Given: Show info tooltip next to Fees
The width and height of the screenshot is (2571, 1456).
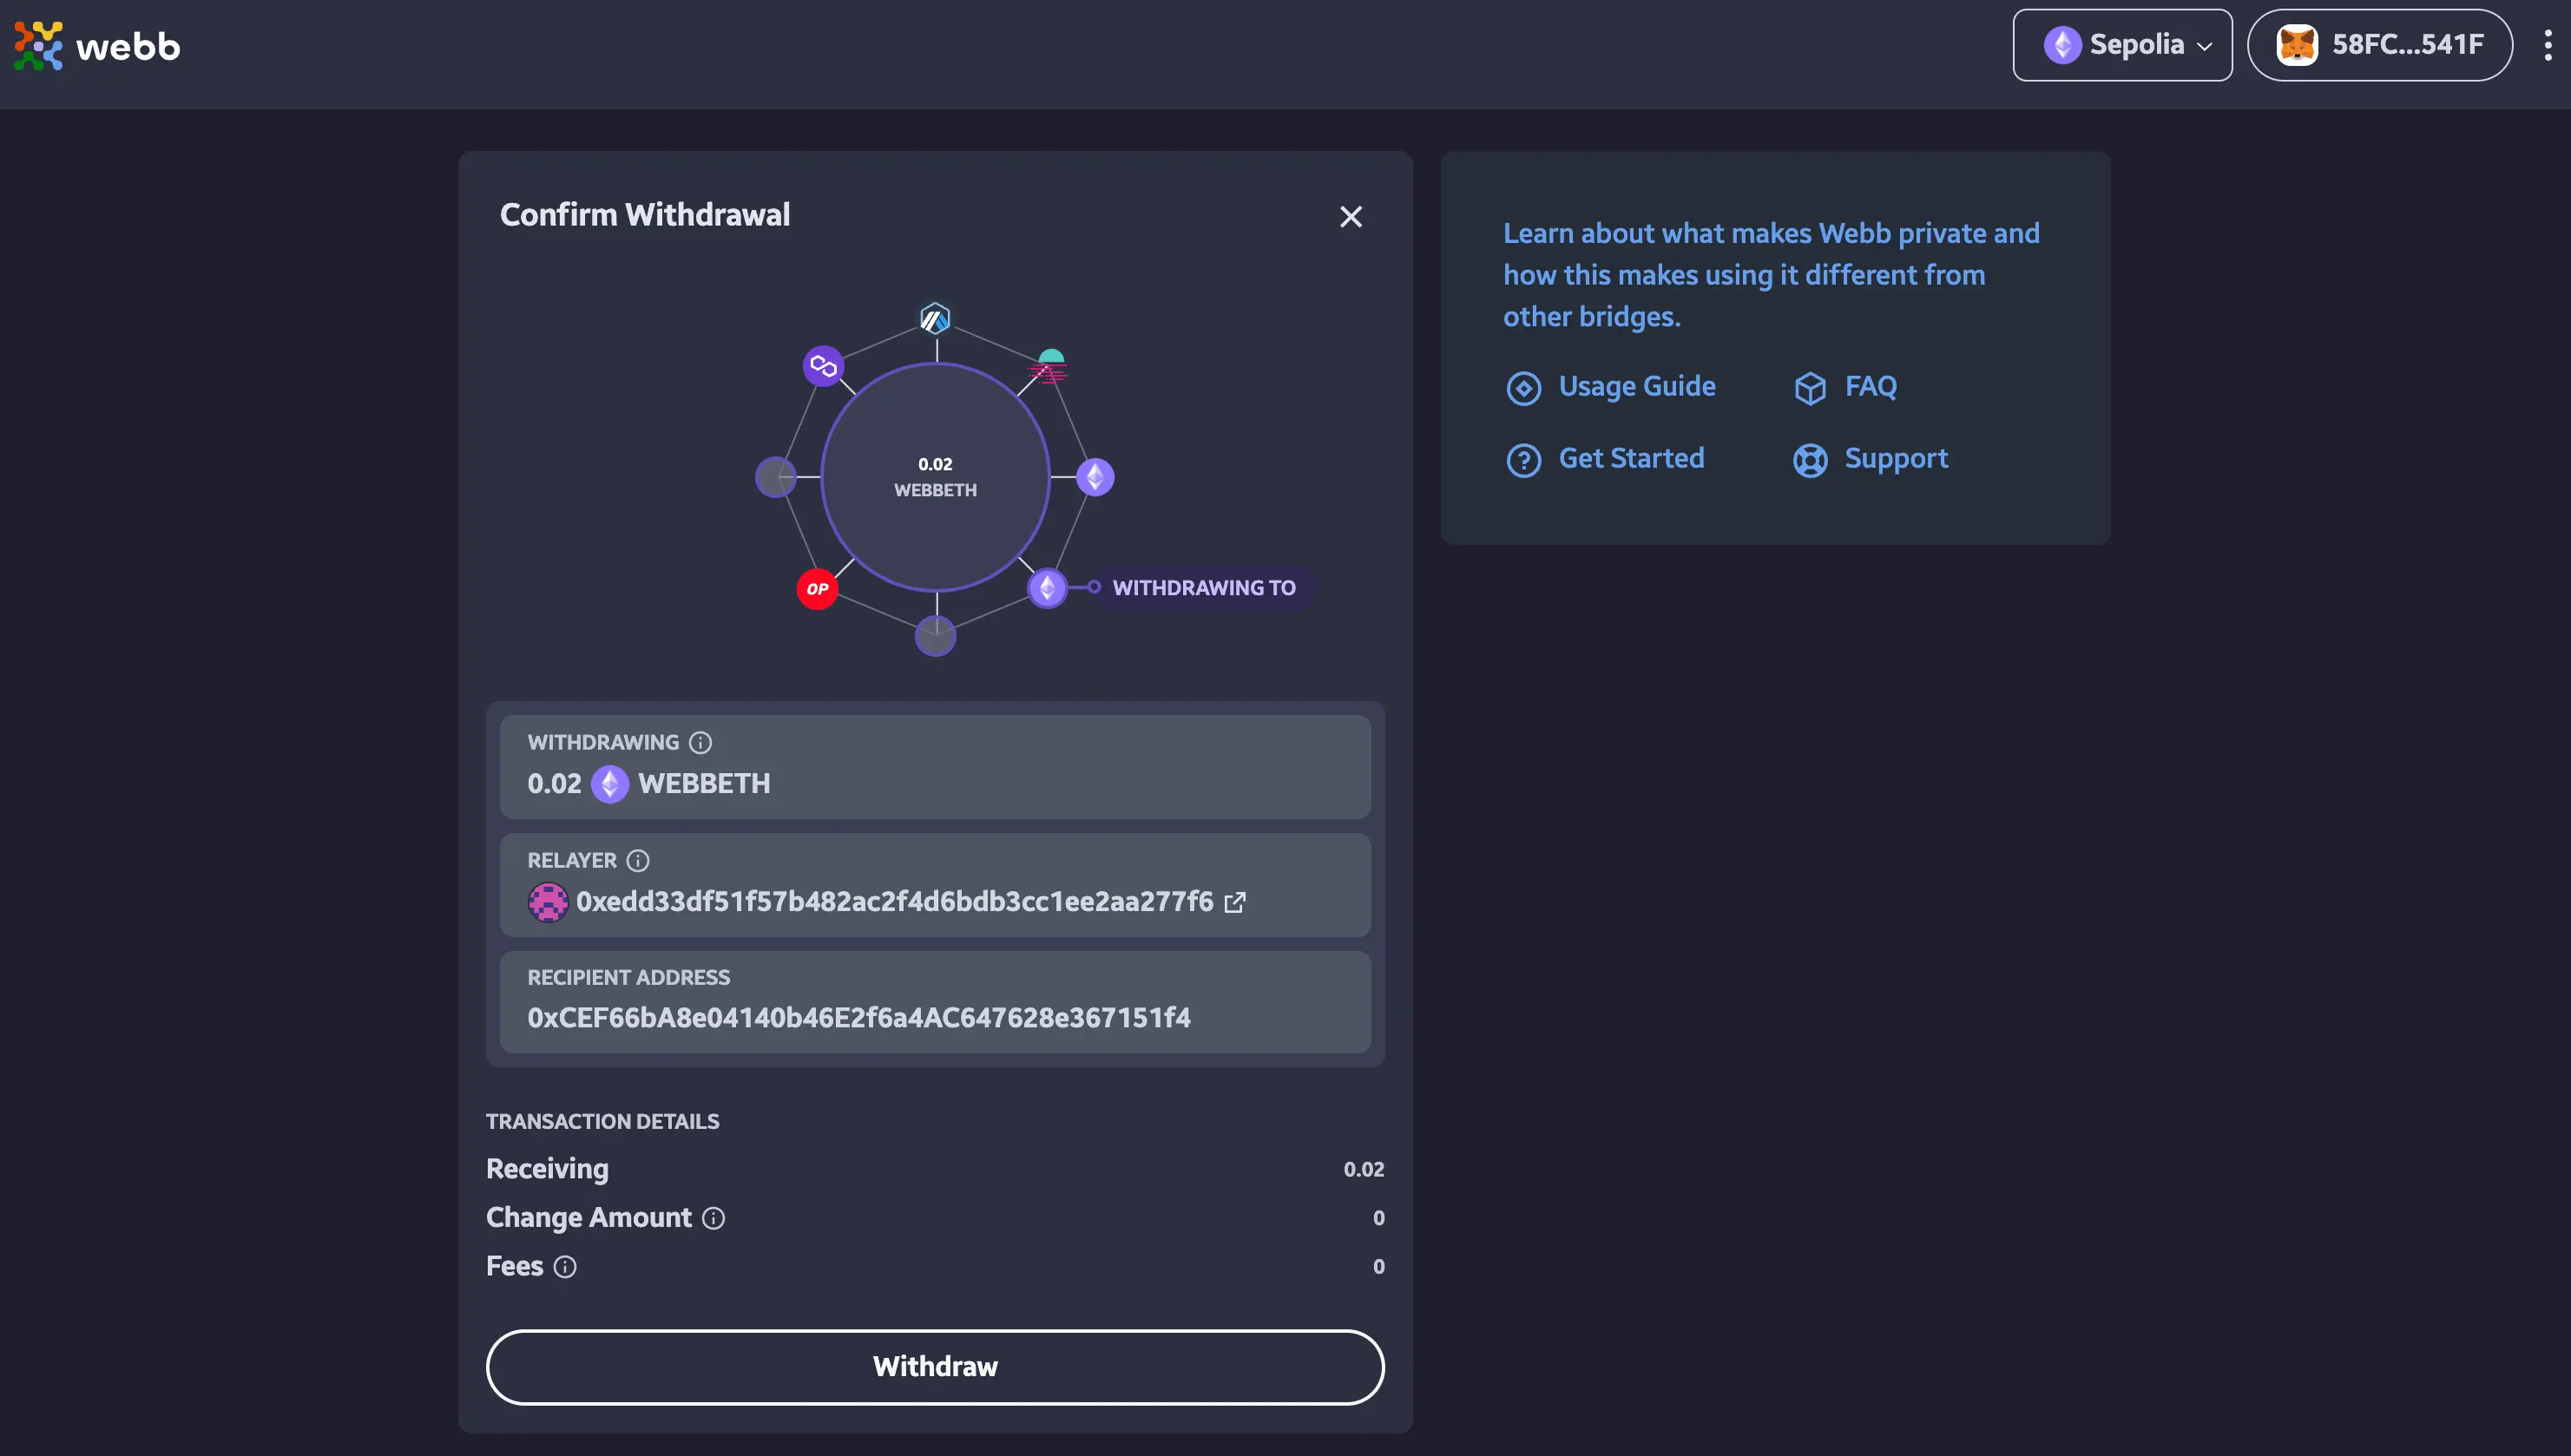Looking at the screenshot, I should tap(565, 1267).
